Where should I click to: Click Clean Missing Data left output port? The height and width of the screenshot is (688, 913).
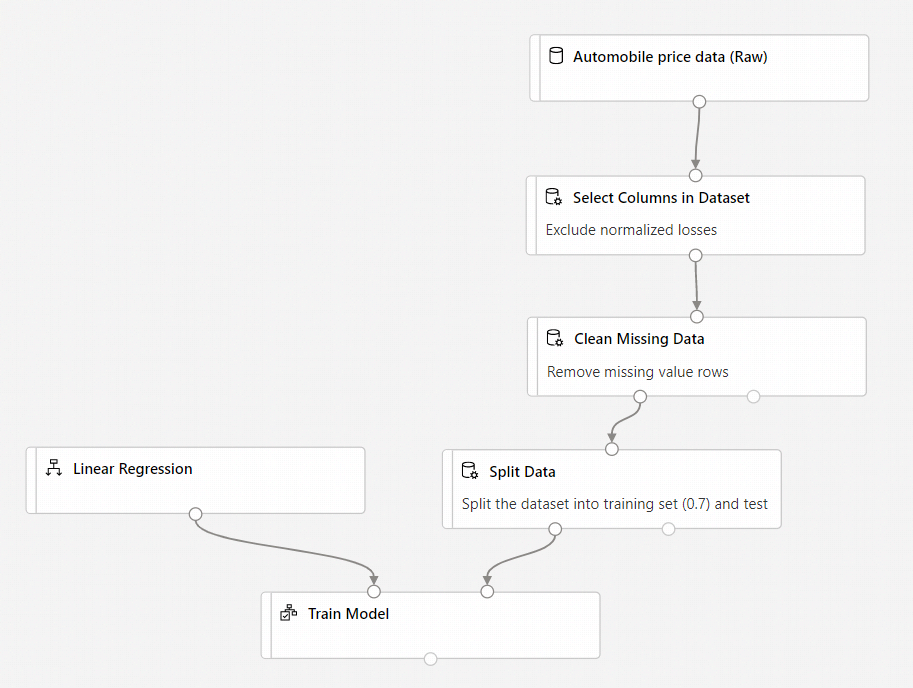tap(640, 397)
